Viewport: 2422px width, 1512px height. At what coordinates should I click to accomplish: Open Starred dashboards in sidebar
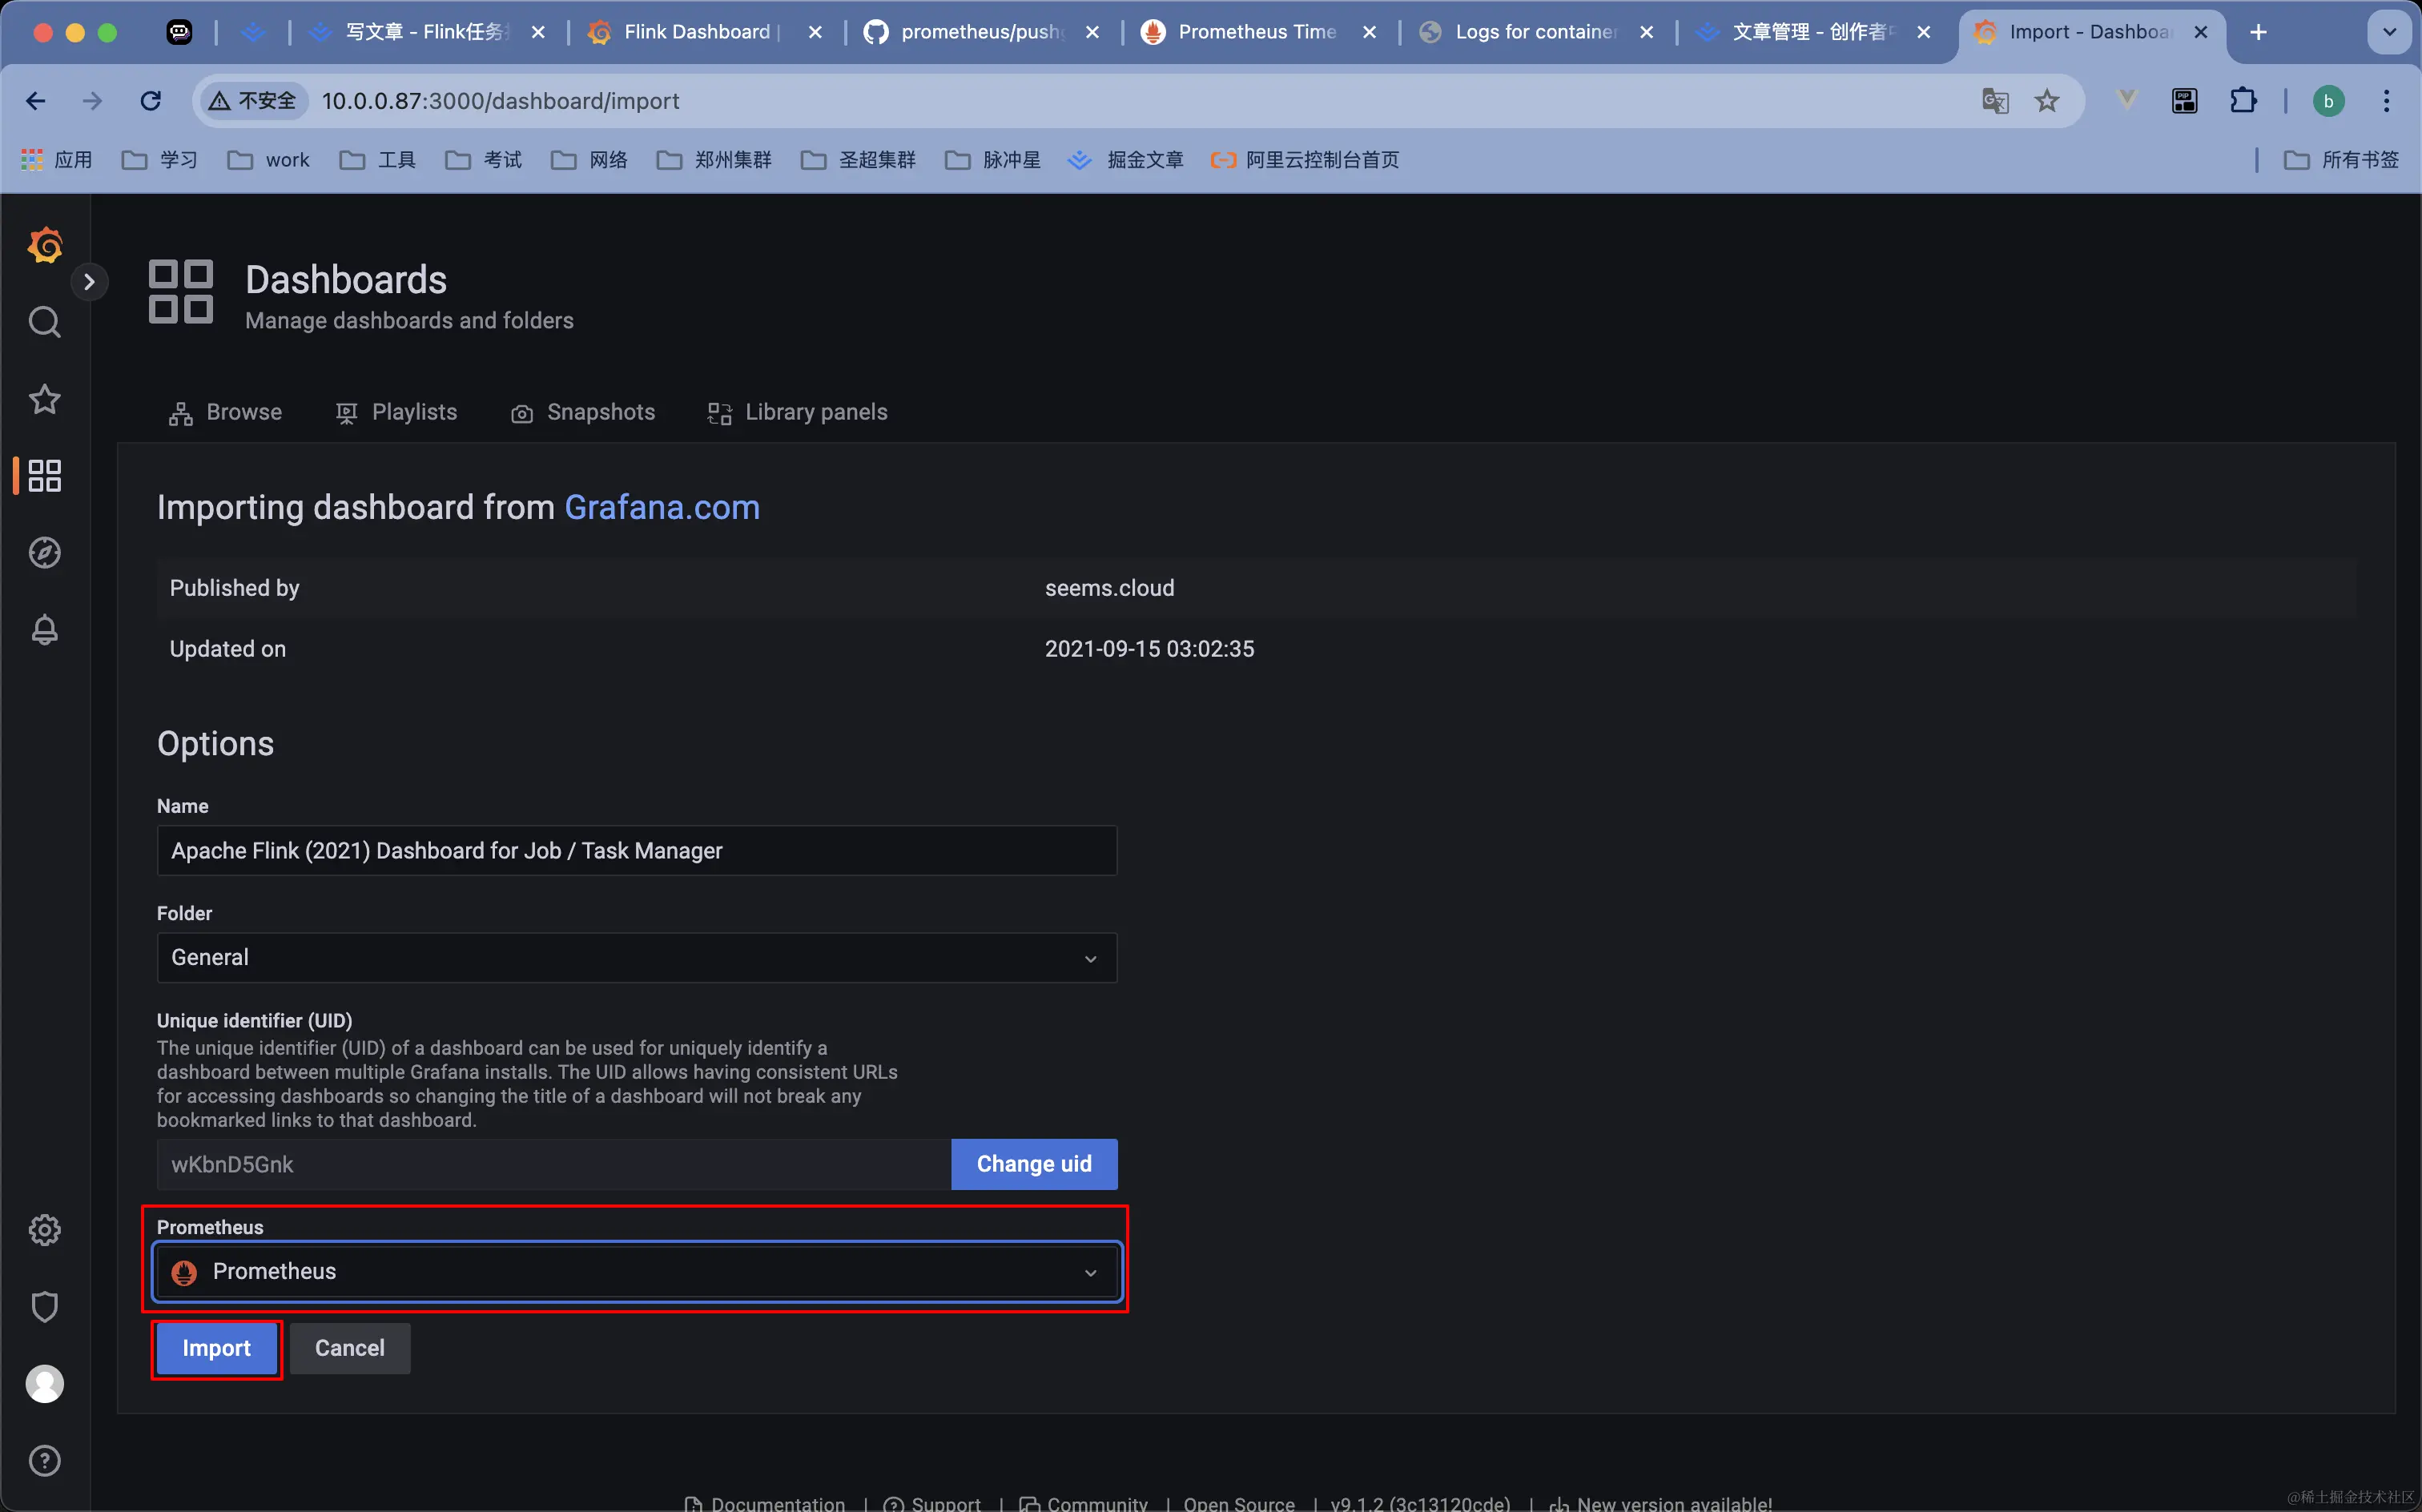click(44, 399)
